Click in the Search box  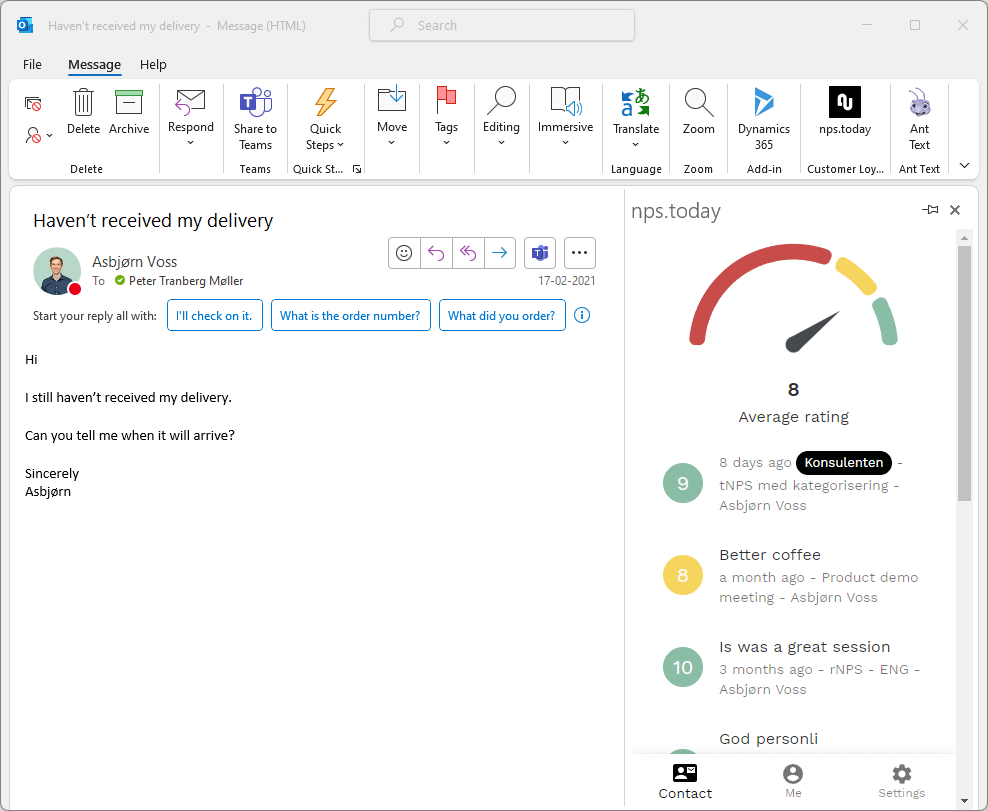pos(502,25)
